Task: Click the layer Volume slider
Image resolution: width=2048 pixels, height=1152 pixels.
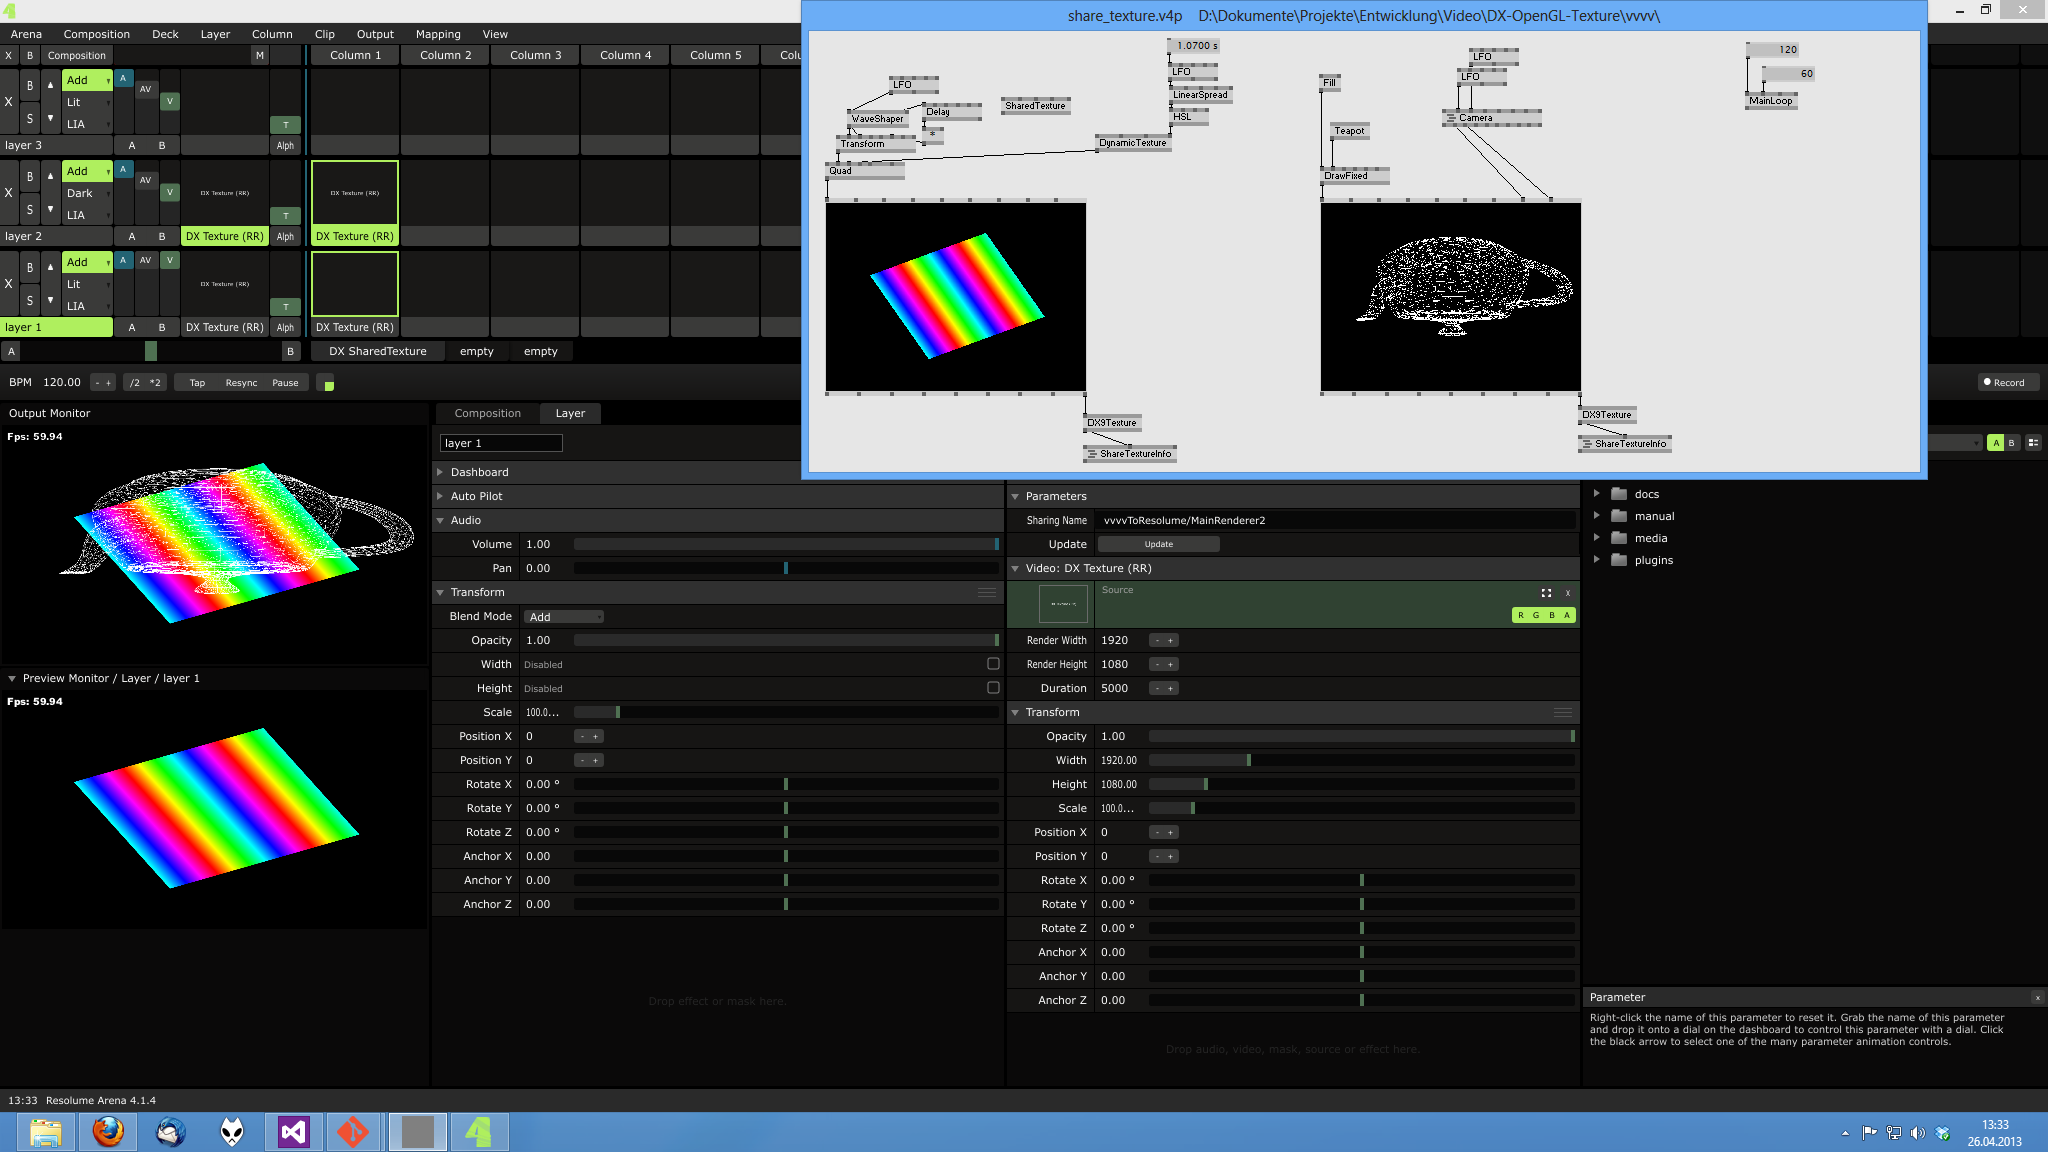Action: [785, 544]
